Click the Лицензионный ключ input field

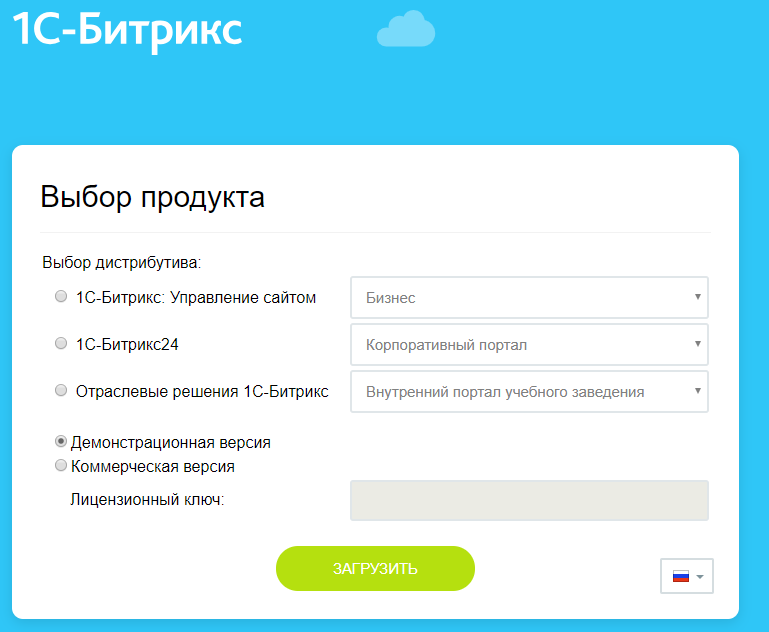point(529,500)
